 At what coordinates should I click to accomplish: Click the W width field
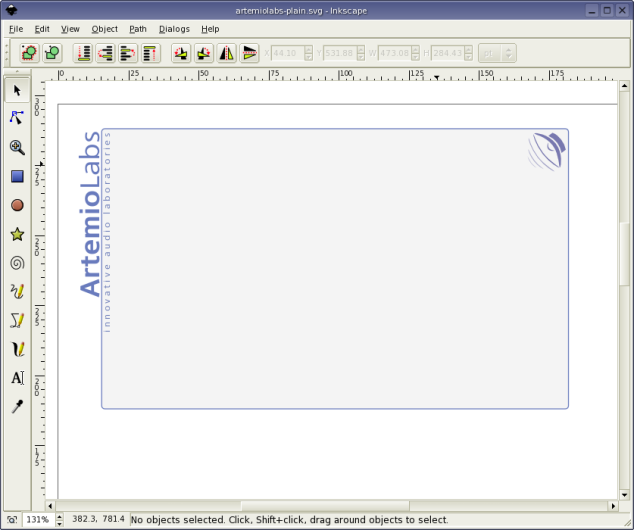pos(394,53)
